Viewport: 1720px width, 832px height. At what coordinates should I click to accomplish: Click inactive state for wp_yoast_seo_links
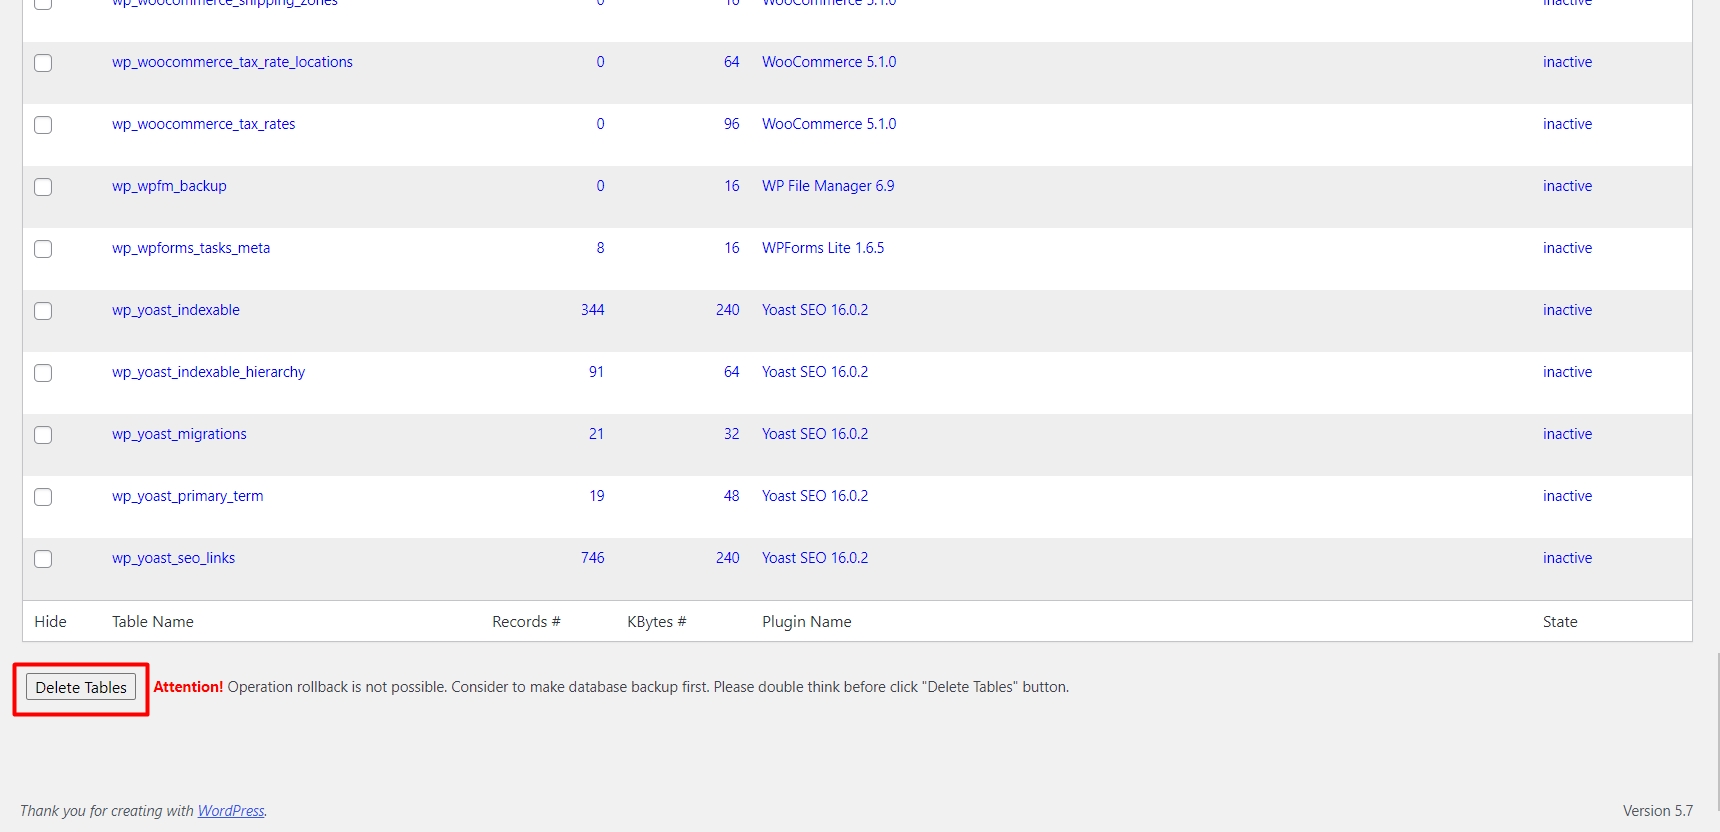pyautogui.click(x=1567, y=558)
